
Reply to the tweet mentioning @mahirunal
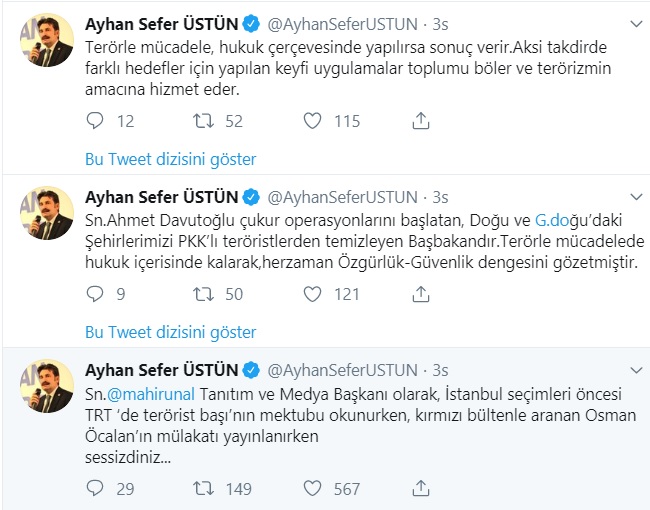(95, 488)
